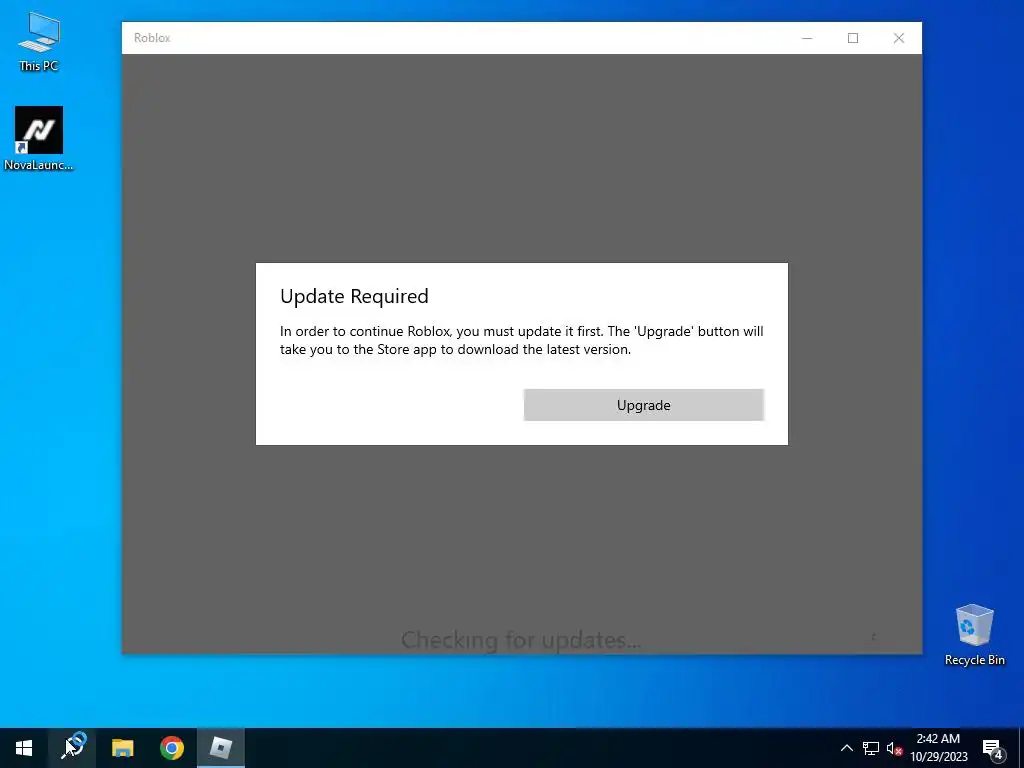Click the Show desktop strip on taskbar
The width and height of the screenshot is (1024, 768).
click(x=1021, y=748)
